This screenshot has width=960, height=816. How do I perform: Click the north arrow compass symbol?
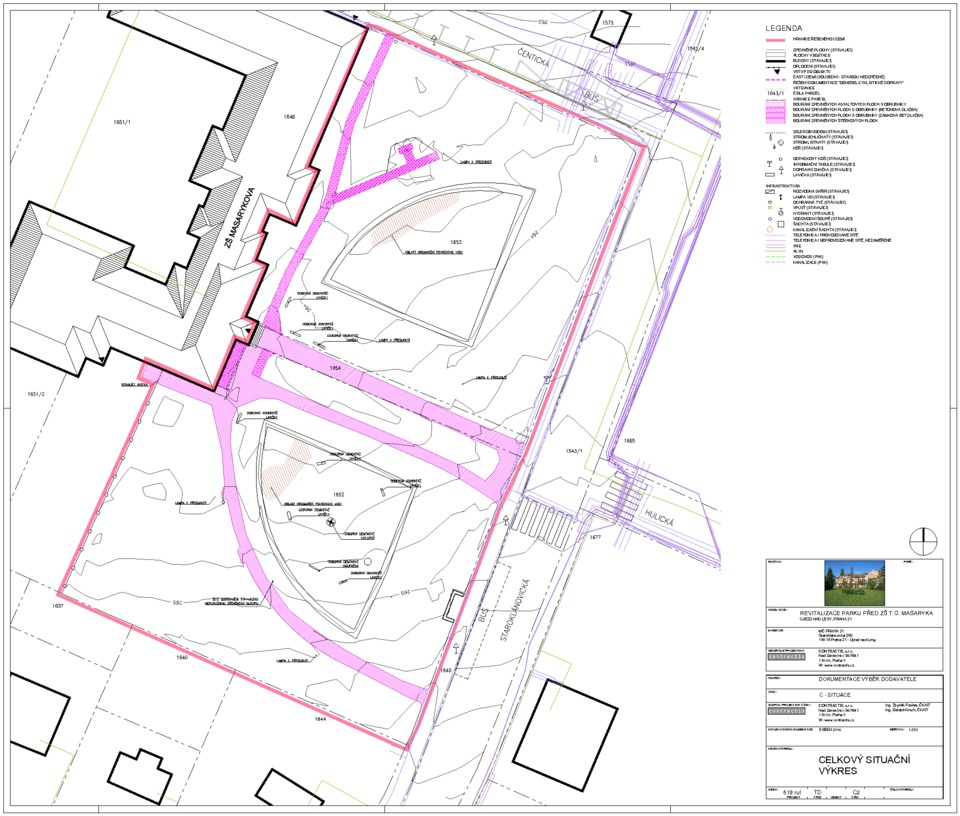click(x=923, y=539)
